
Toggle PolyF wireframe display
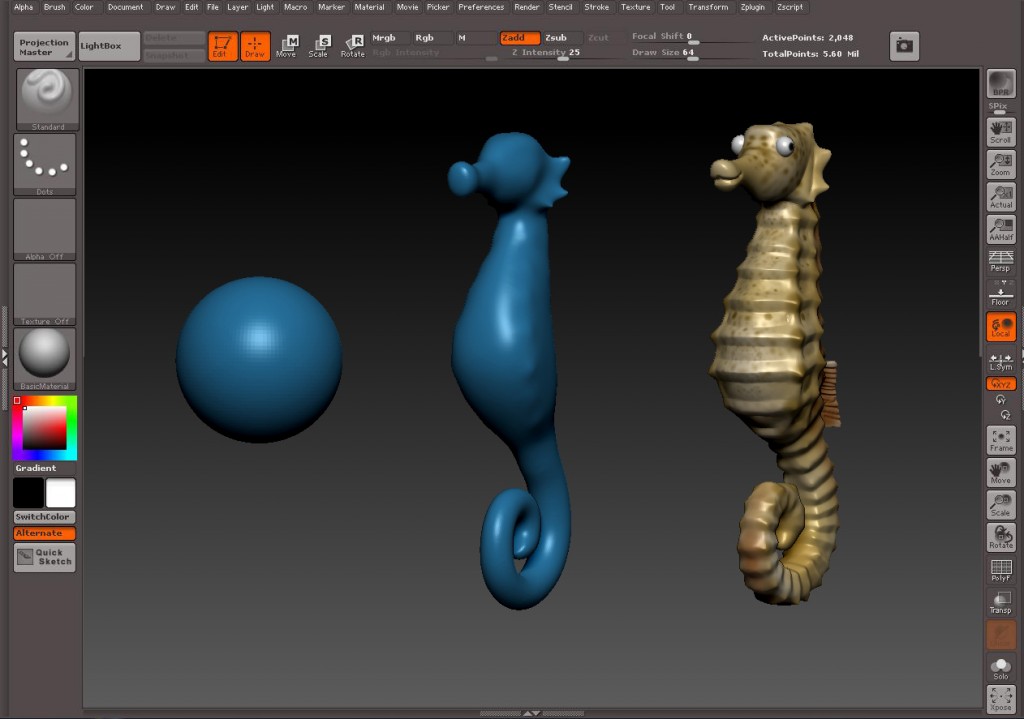[x=1000, y=571]
